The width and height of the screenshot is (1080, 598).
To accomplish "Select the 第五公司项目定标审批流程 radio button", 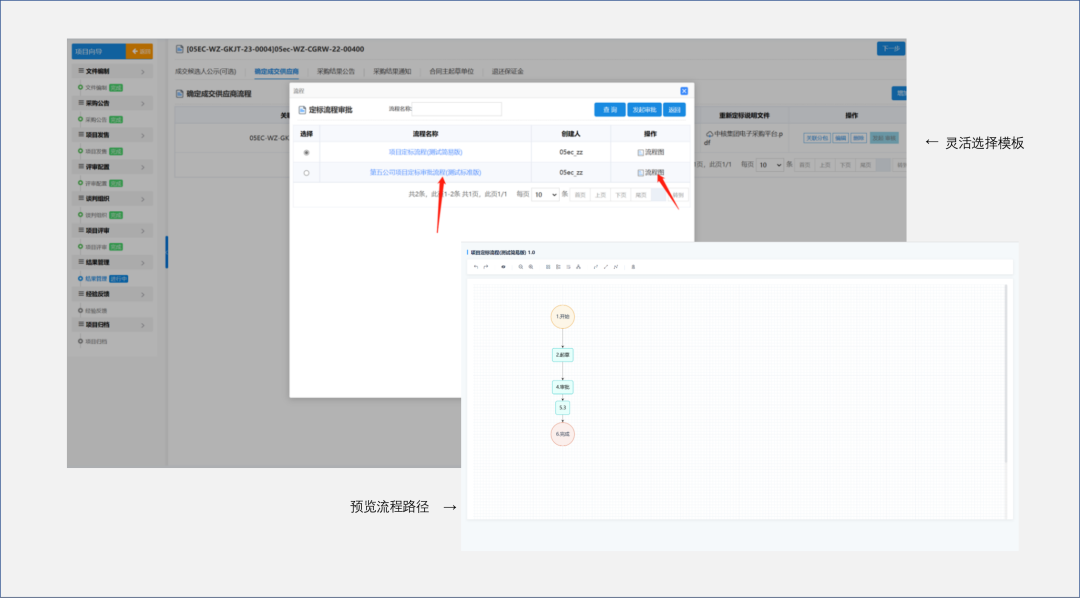I will click(x=306, y=173).
